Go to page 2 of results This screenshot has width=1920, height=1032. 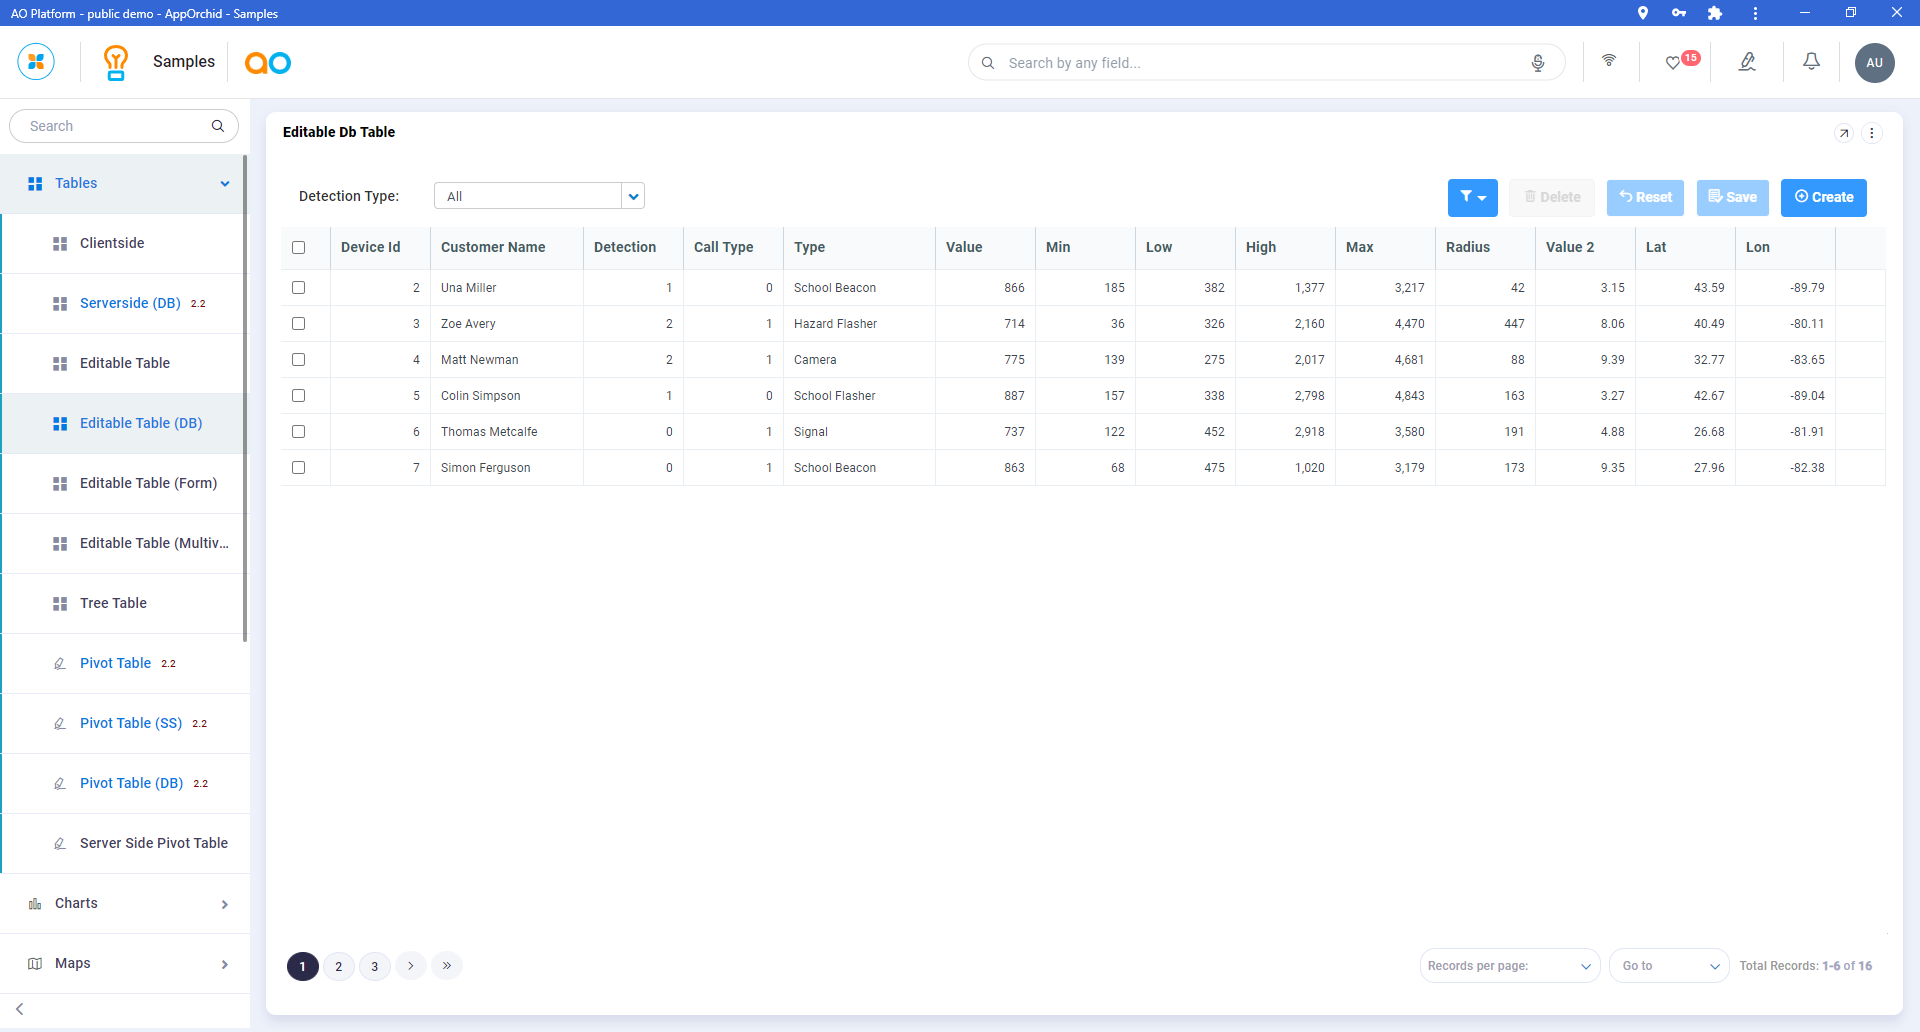(x=339, y=966)
